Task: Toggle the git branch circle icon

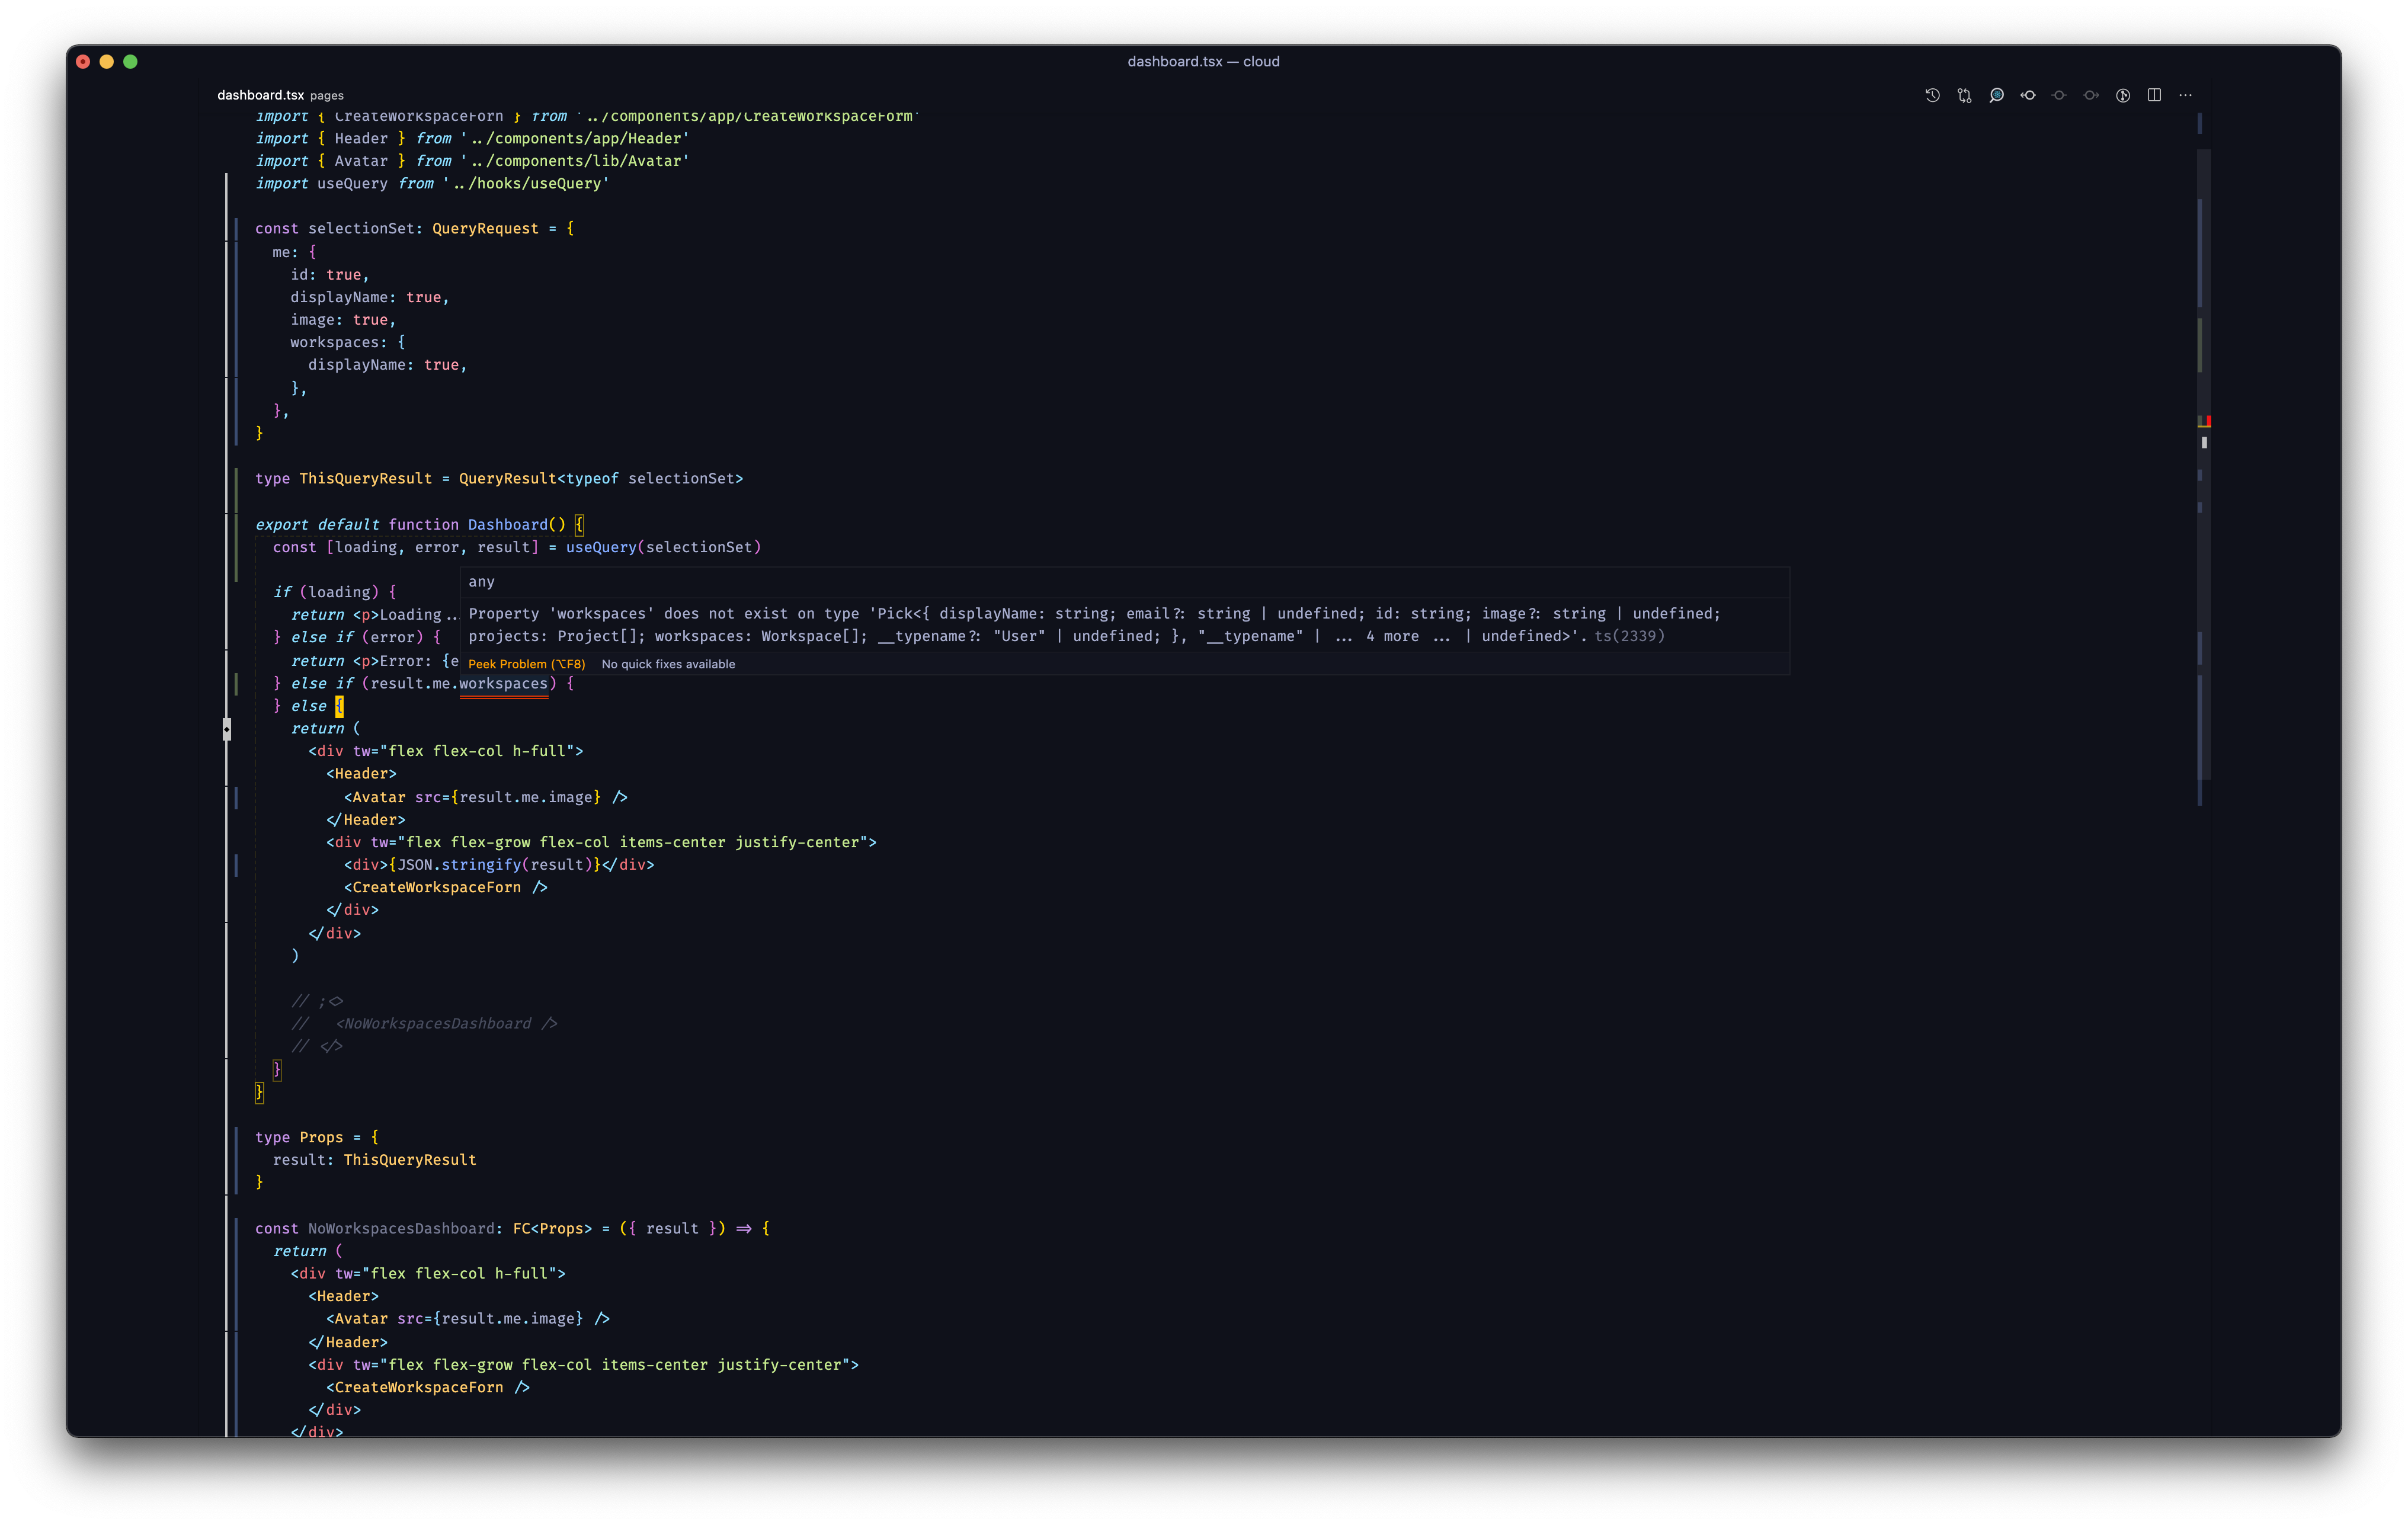Action: click(x=2123, y=95)
